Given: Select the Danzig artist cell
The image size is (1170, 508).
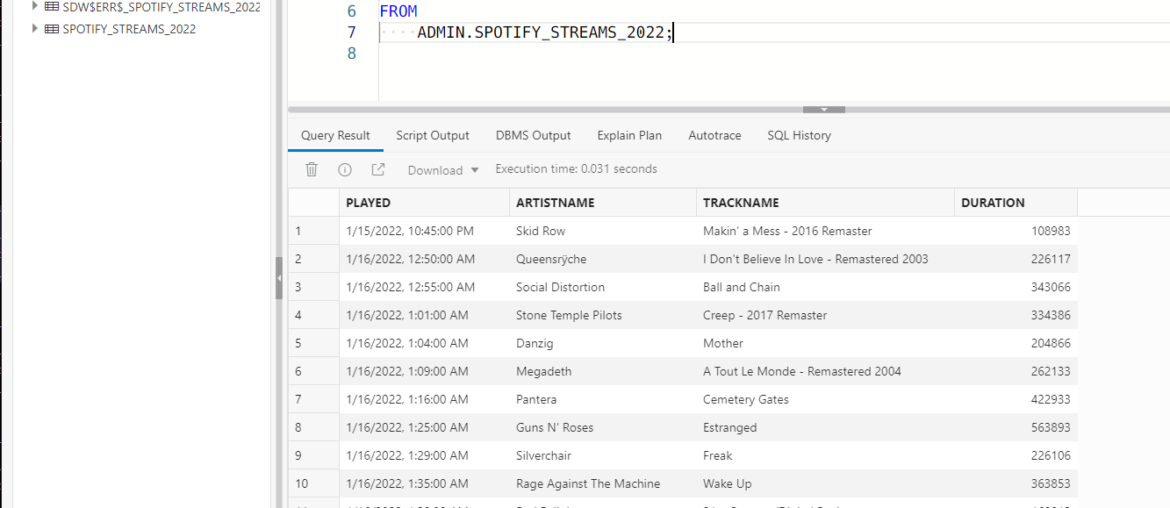Looking at the screenshot, I should tap(603, 344).
